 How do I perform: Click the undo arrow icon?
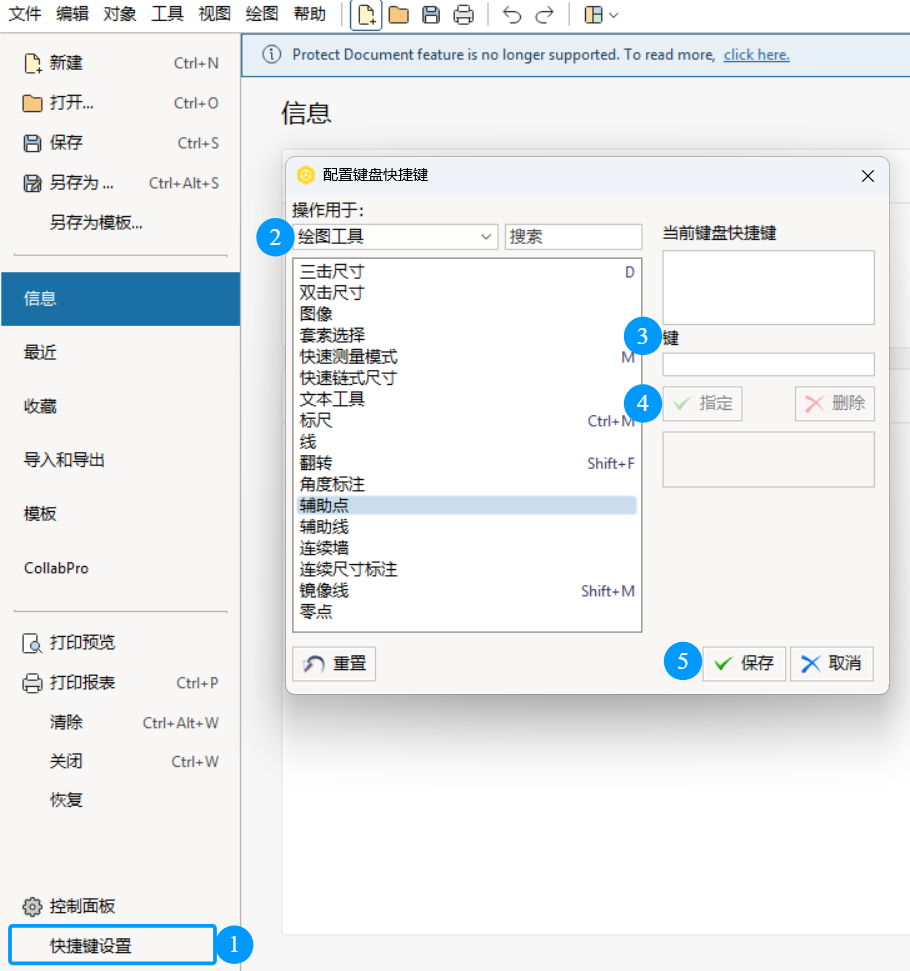pyautogui.click(x=512, y=15)
